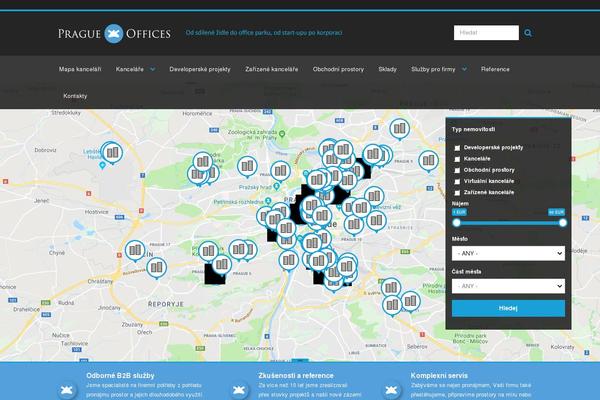Click the Nájem slider minimum handle
600x400 pixels.
[x=457, y=223]
